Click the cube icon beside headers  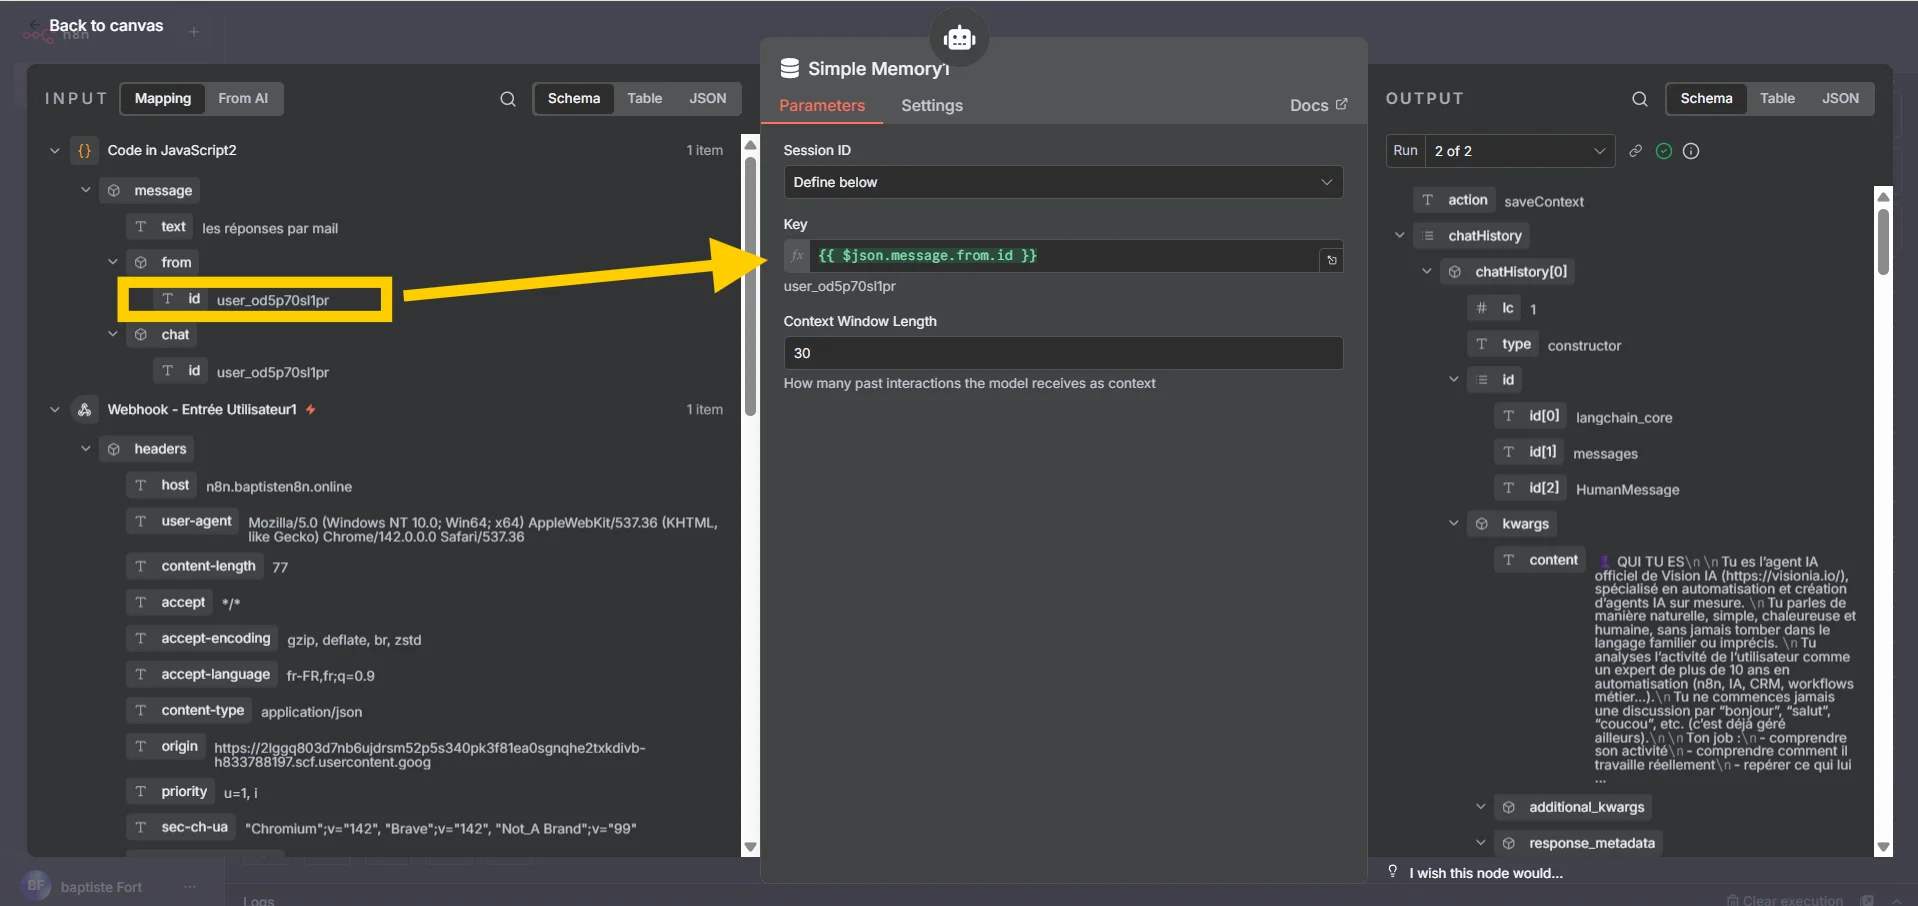114,449
